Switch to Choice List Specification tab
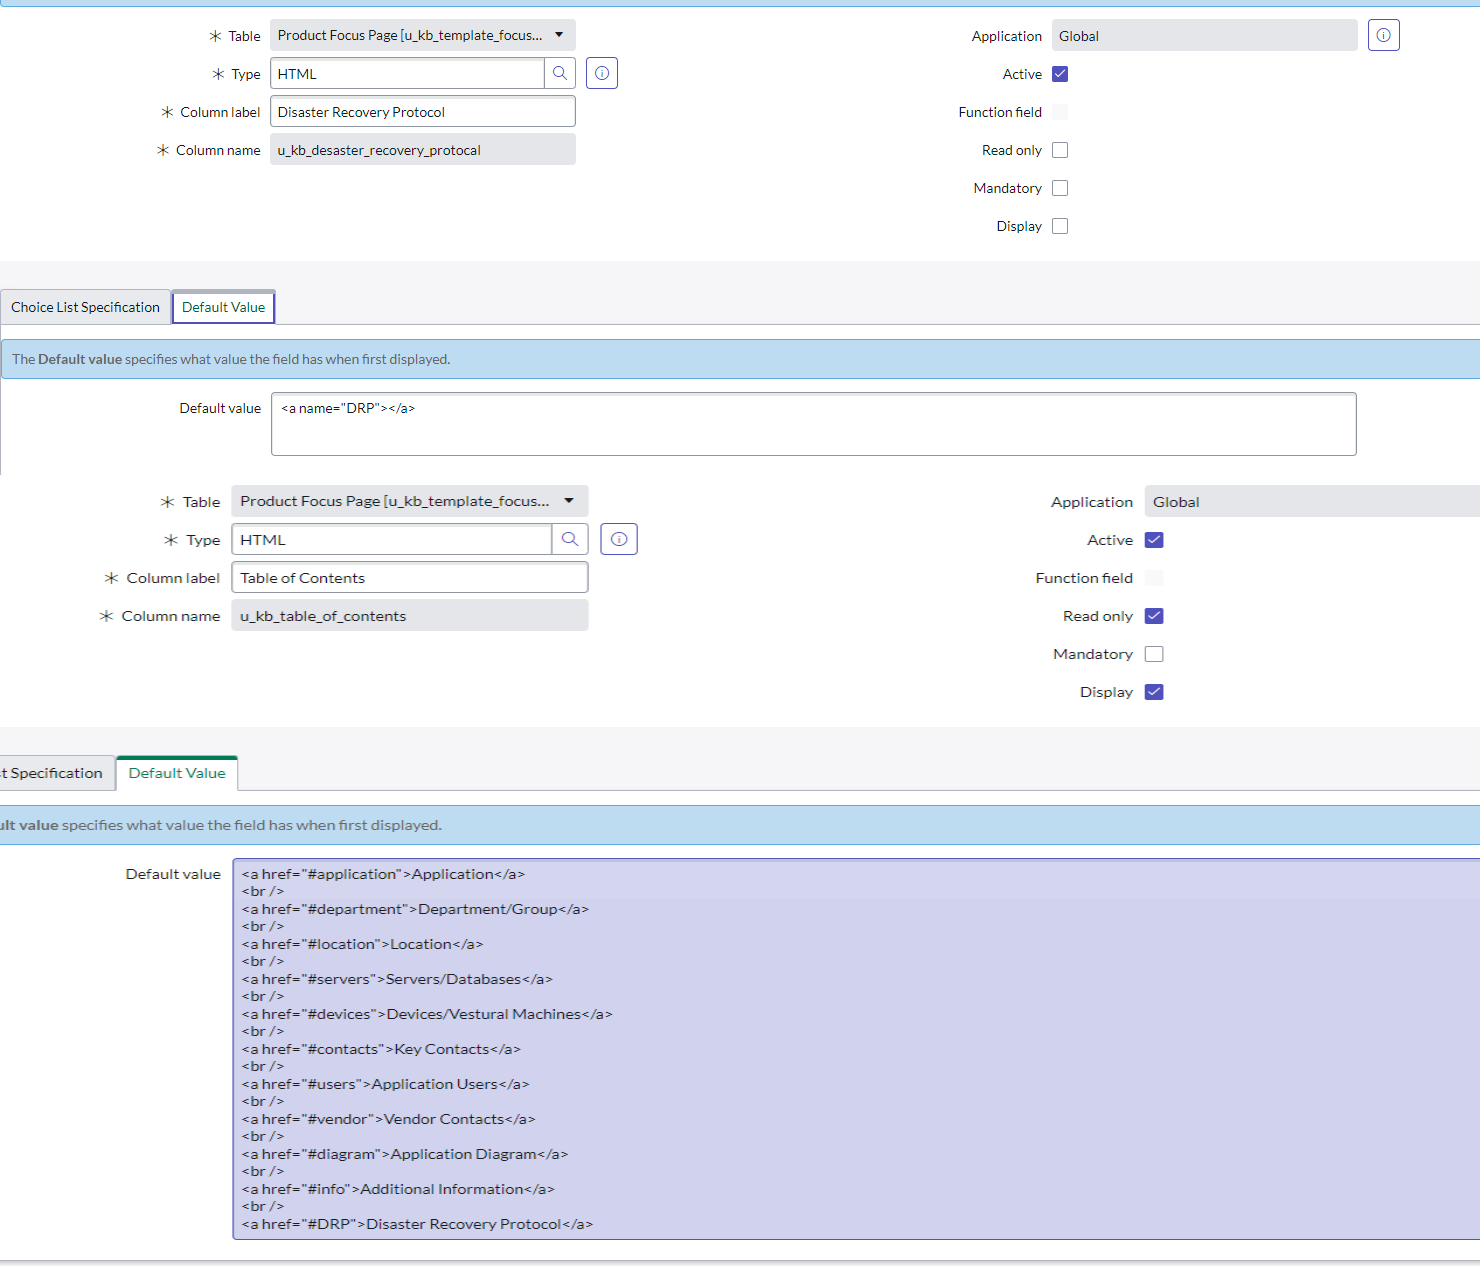The image size is (1480, 1266). pyautogui.click(x=85, y=307)
